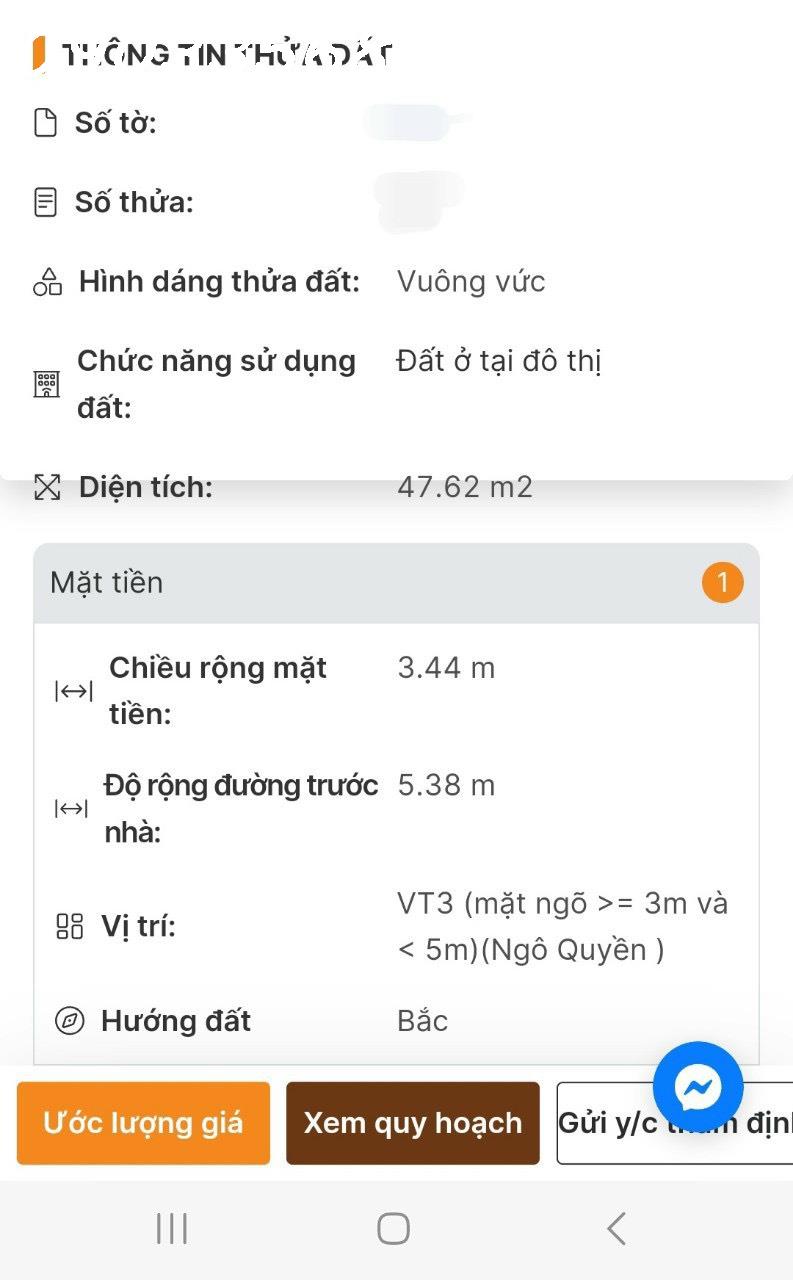The image size is (793, 1280).
Task: Open Android recent apps button
Action: click(x=172, y=1228)
